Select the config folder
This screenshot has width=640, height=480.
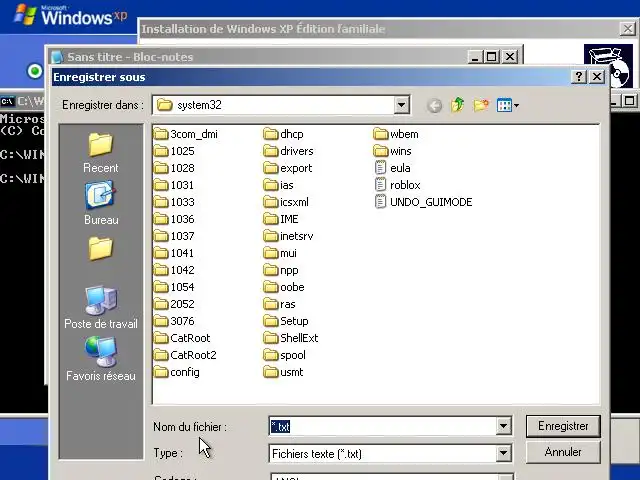[x=177, y=372]
